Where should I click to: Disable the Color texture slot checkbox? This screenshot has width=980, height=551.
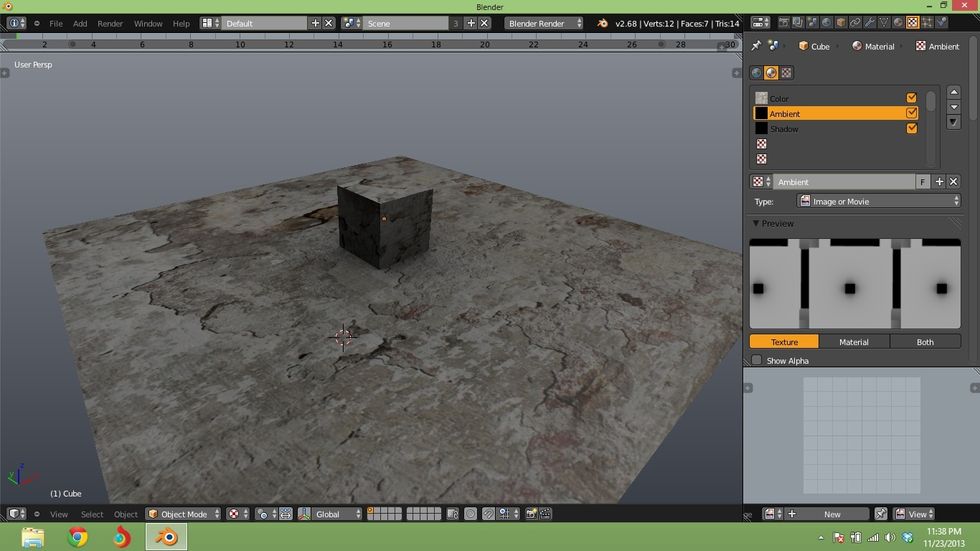pos(912,97)
